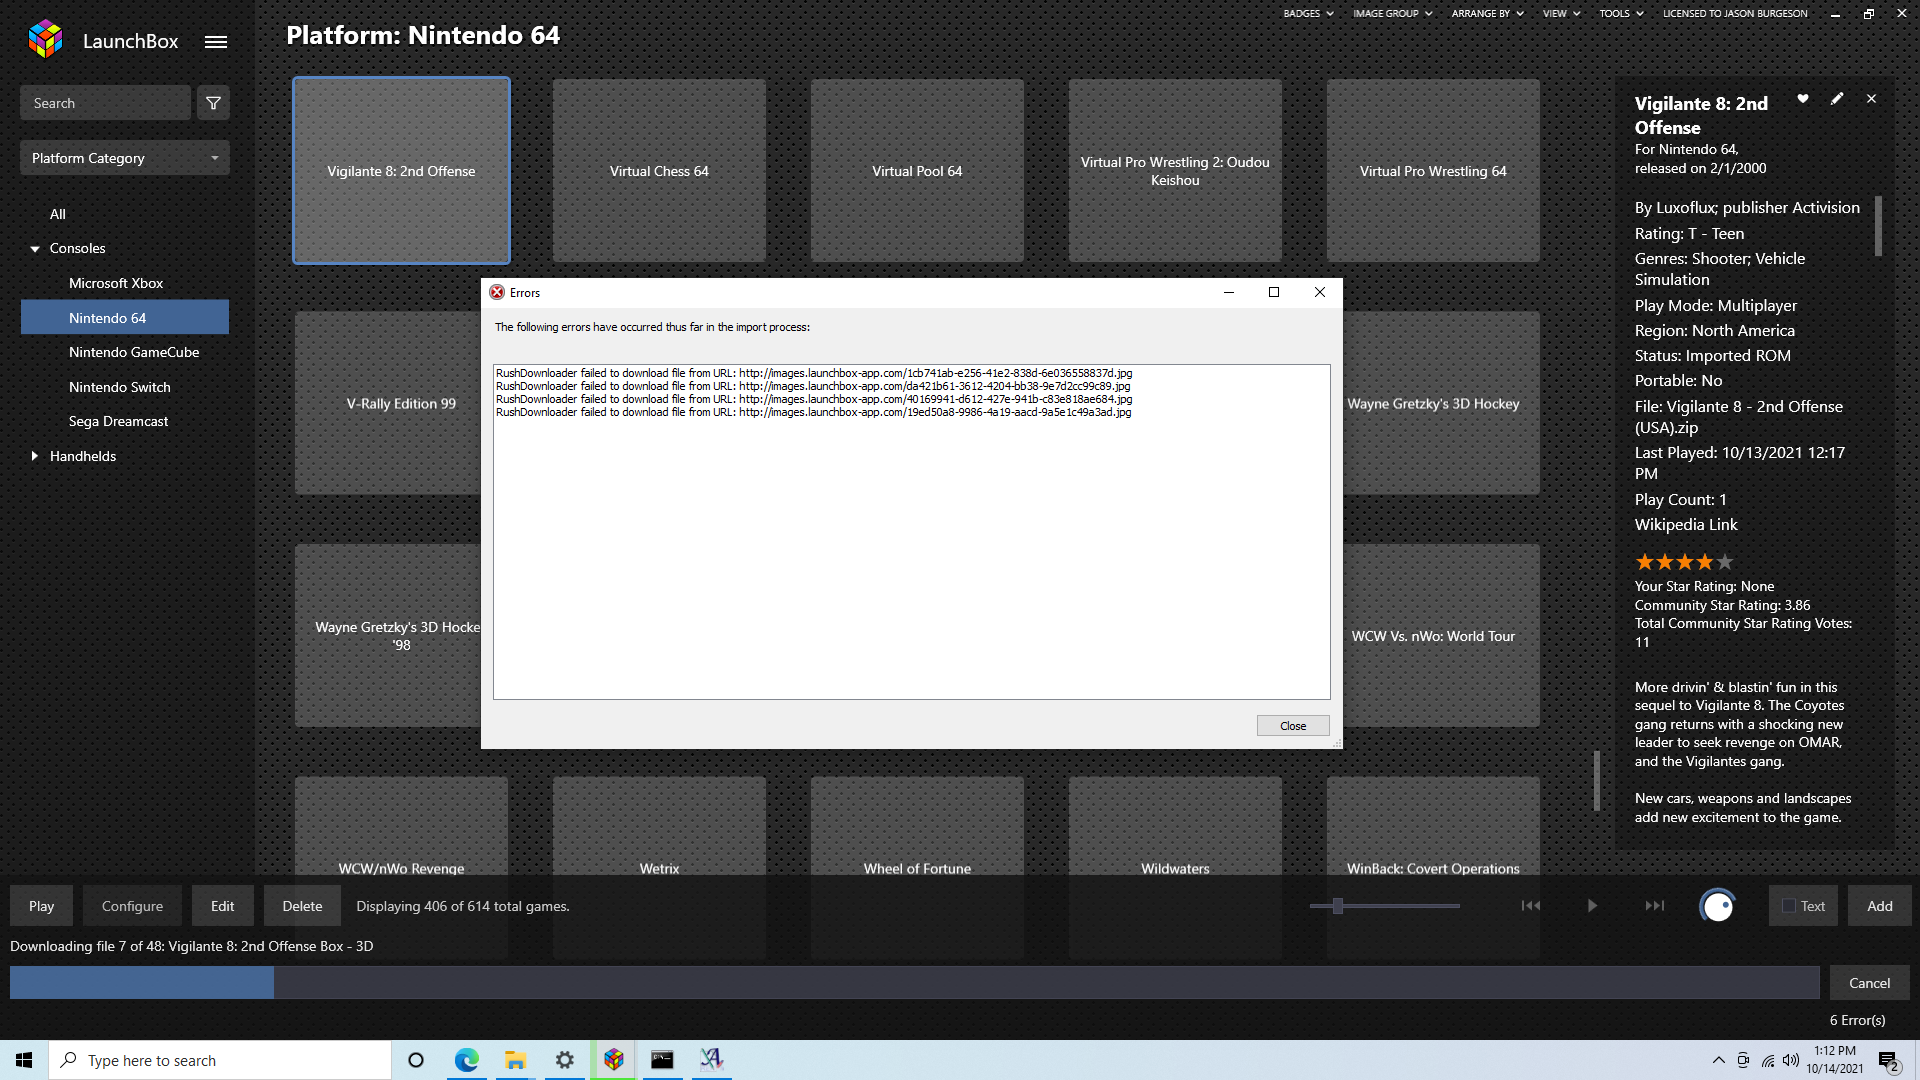Cancel the image download
1920x1080 pixels.
[x=1869, y=983]
